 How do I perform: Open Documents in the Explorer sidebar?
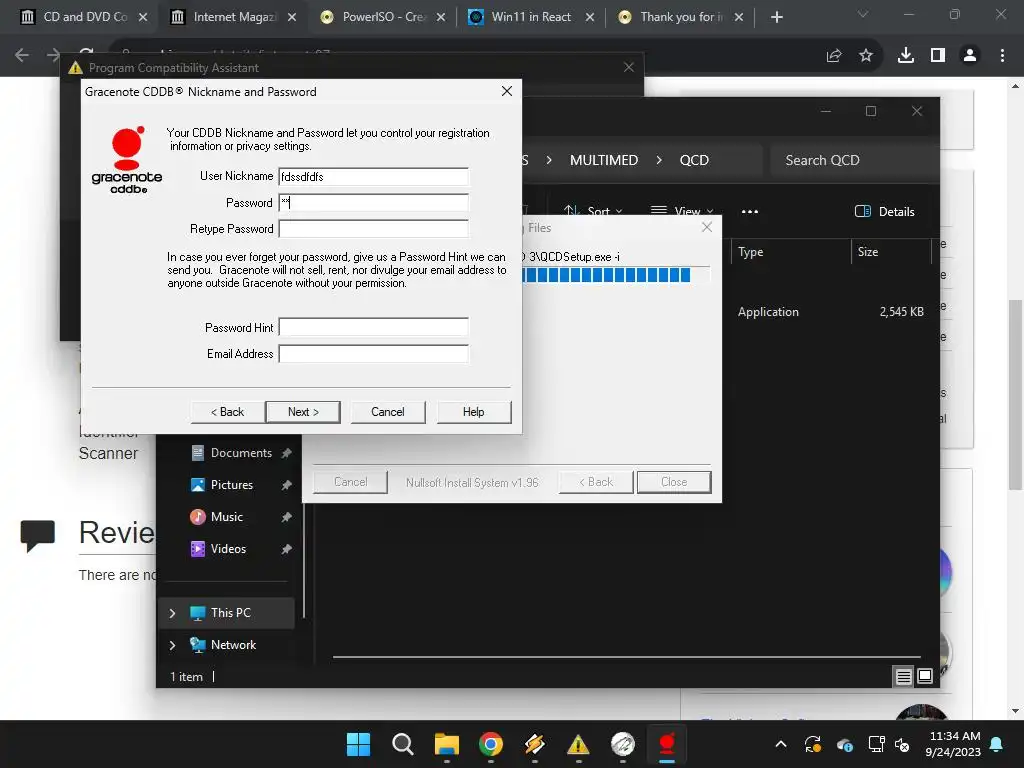(240, 453)
